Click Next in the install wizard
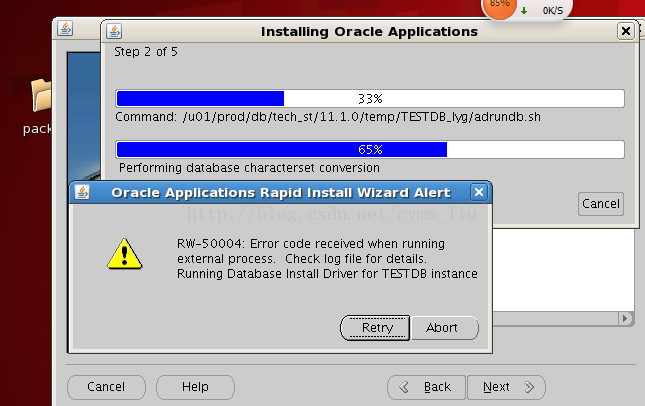Image resolution: width=645 pixels, height=406 pixels. pyautogui.click(x=506, y=387)
